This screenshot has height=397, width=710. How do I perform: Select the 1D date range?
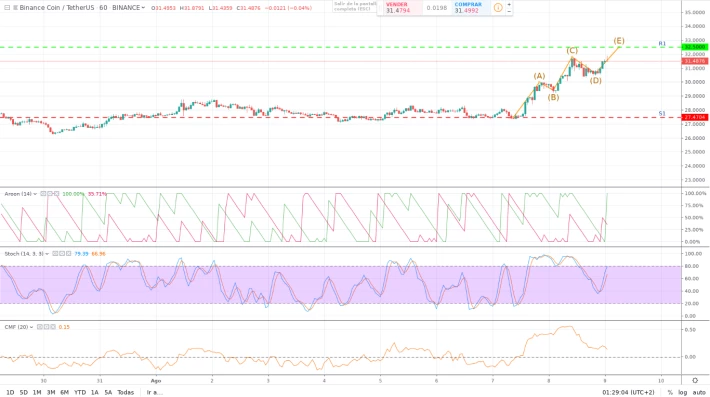point(10,392)
